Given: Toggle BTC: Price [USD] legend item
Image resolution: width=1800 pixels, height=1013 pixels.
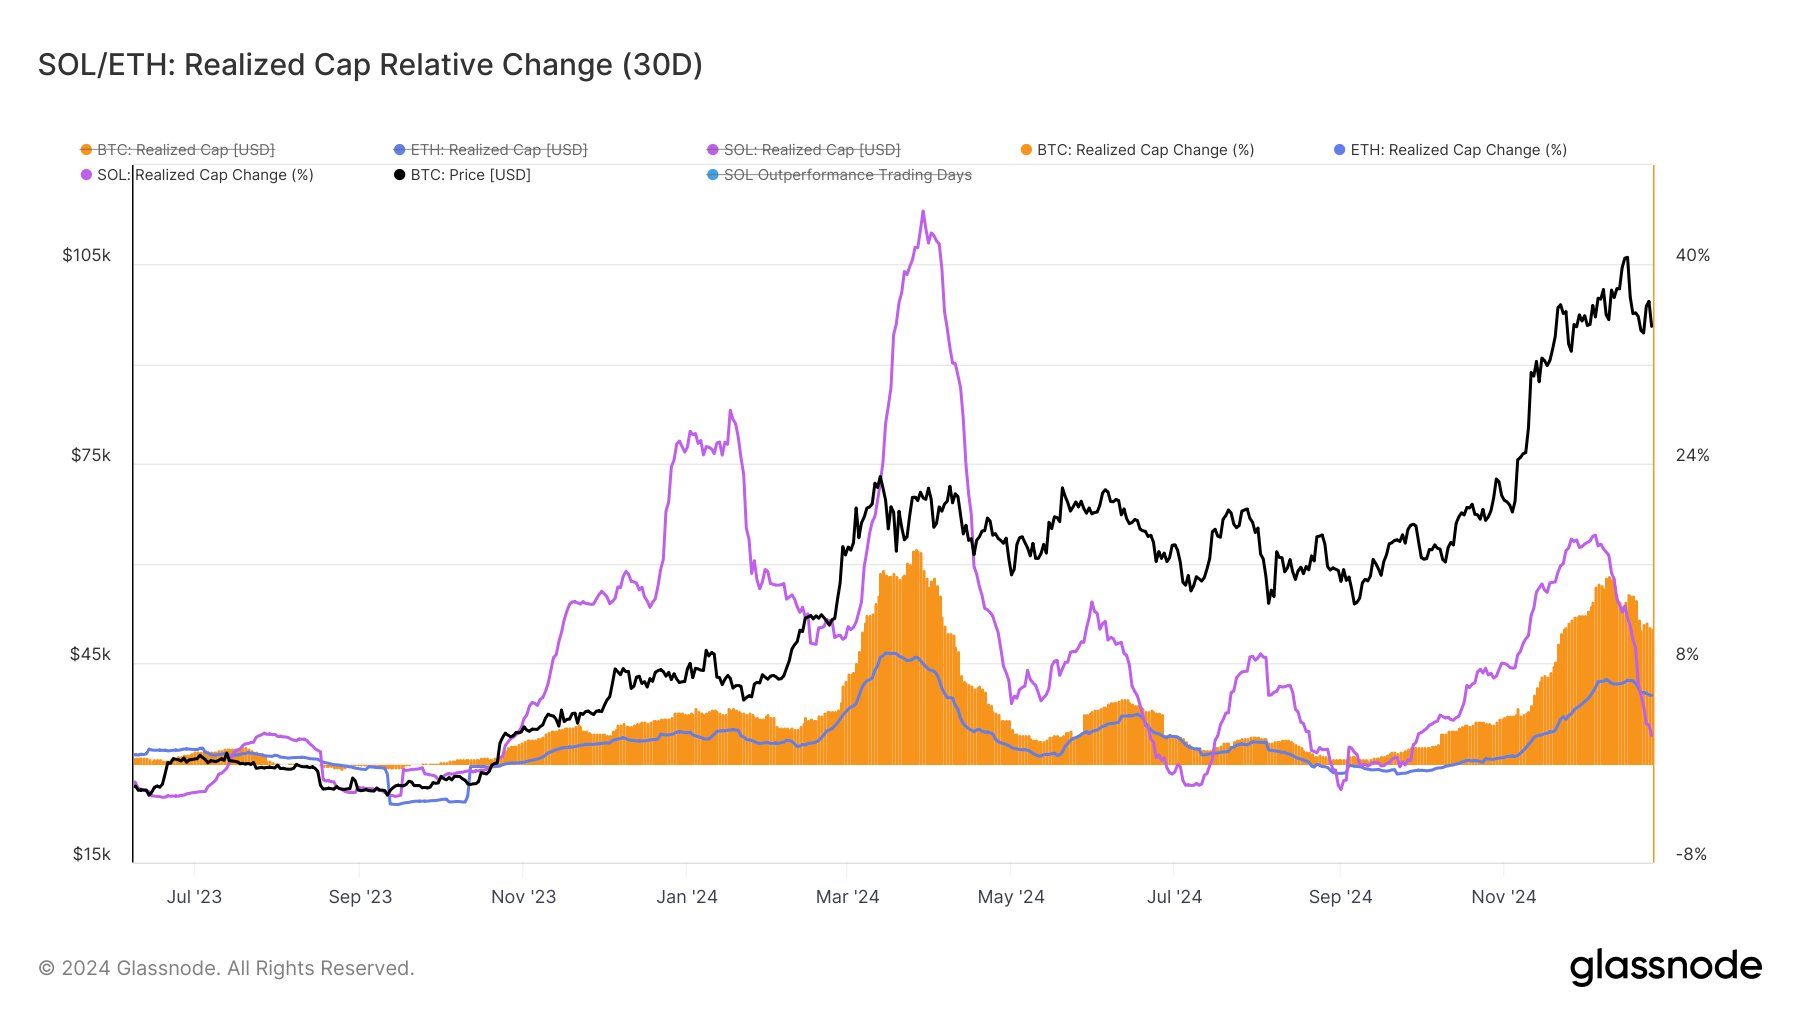Looking at the screenshot, I should pos(462,175).
